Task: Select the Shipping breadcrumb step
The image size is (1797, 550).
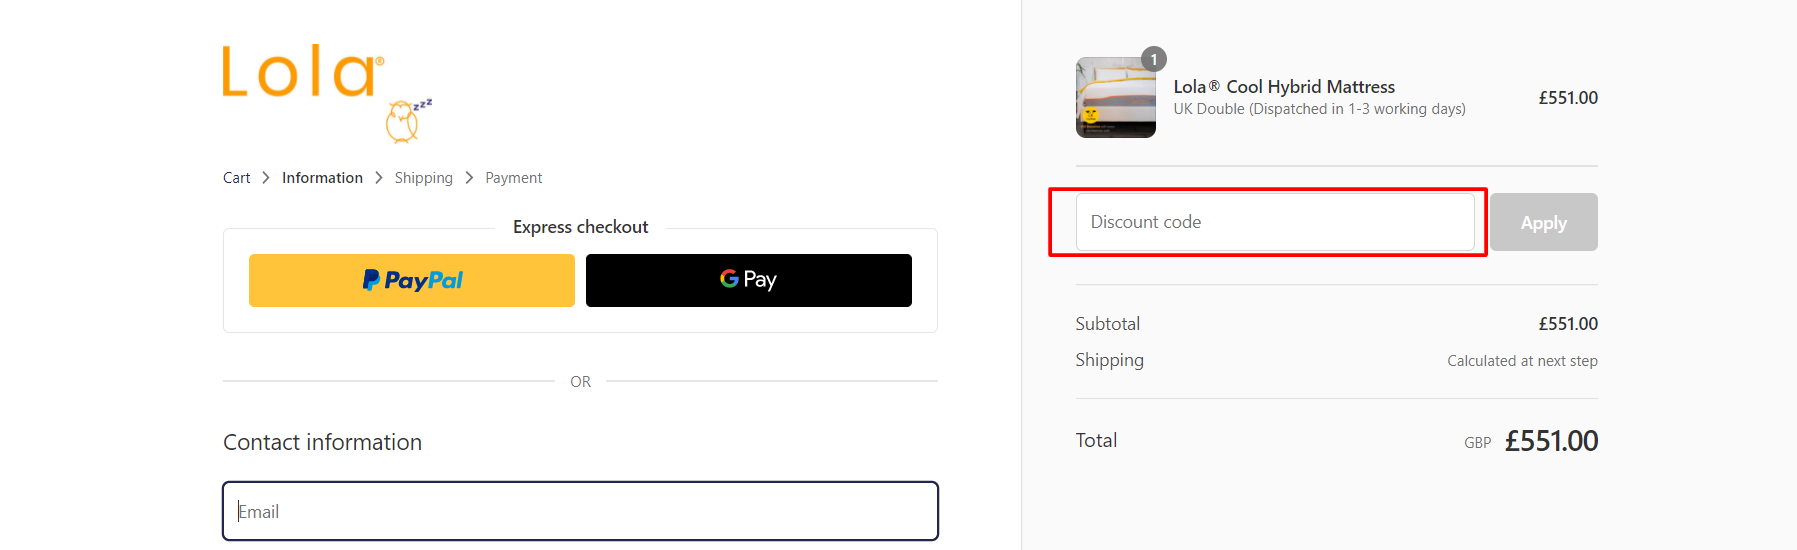Action: pyautogui.click(x=424, y=178)
